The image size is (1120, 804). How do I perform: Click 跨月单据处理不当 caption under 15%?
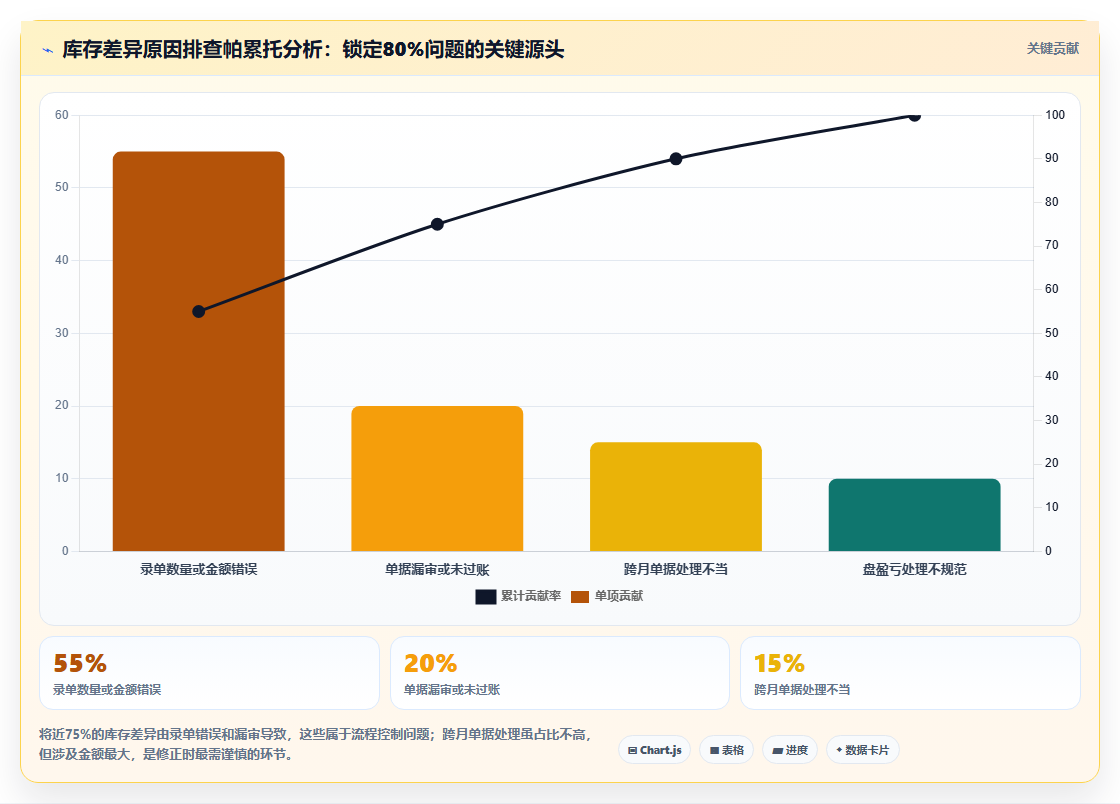tap(802, 690)
